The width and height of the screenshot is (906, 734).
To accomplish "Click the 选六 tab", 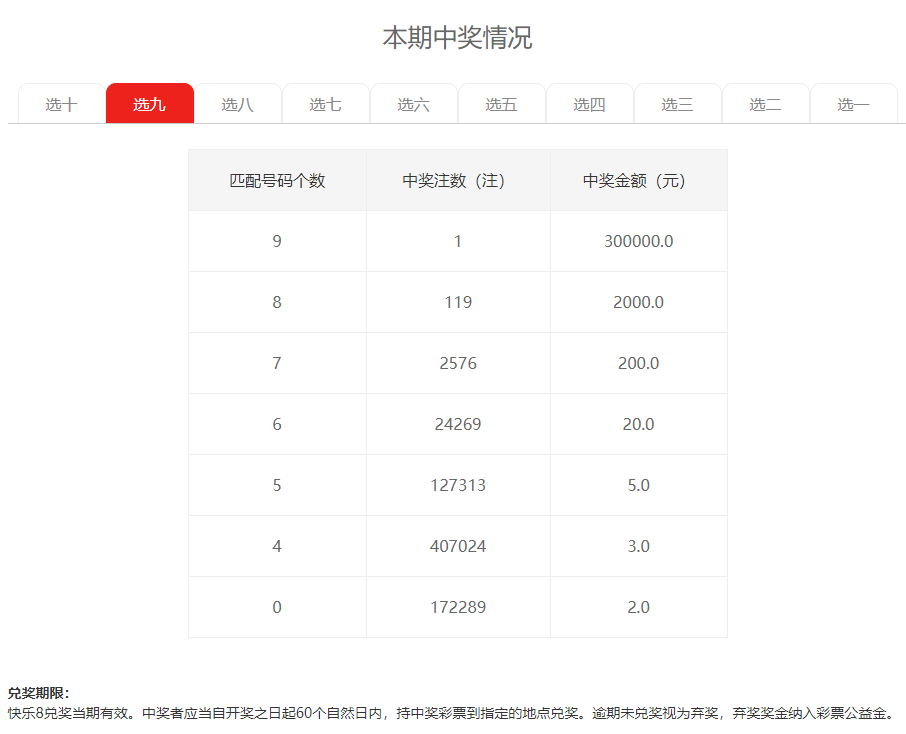I will point(414,104).
